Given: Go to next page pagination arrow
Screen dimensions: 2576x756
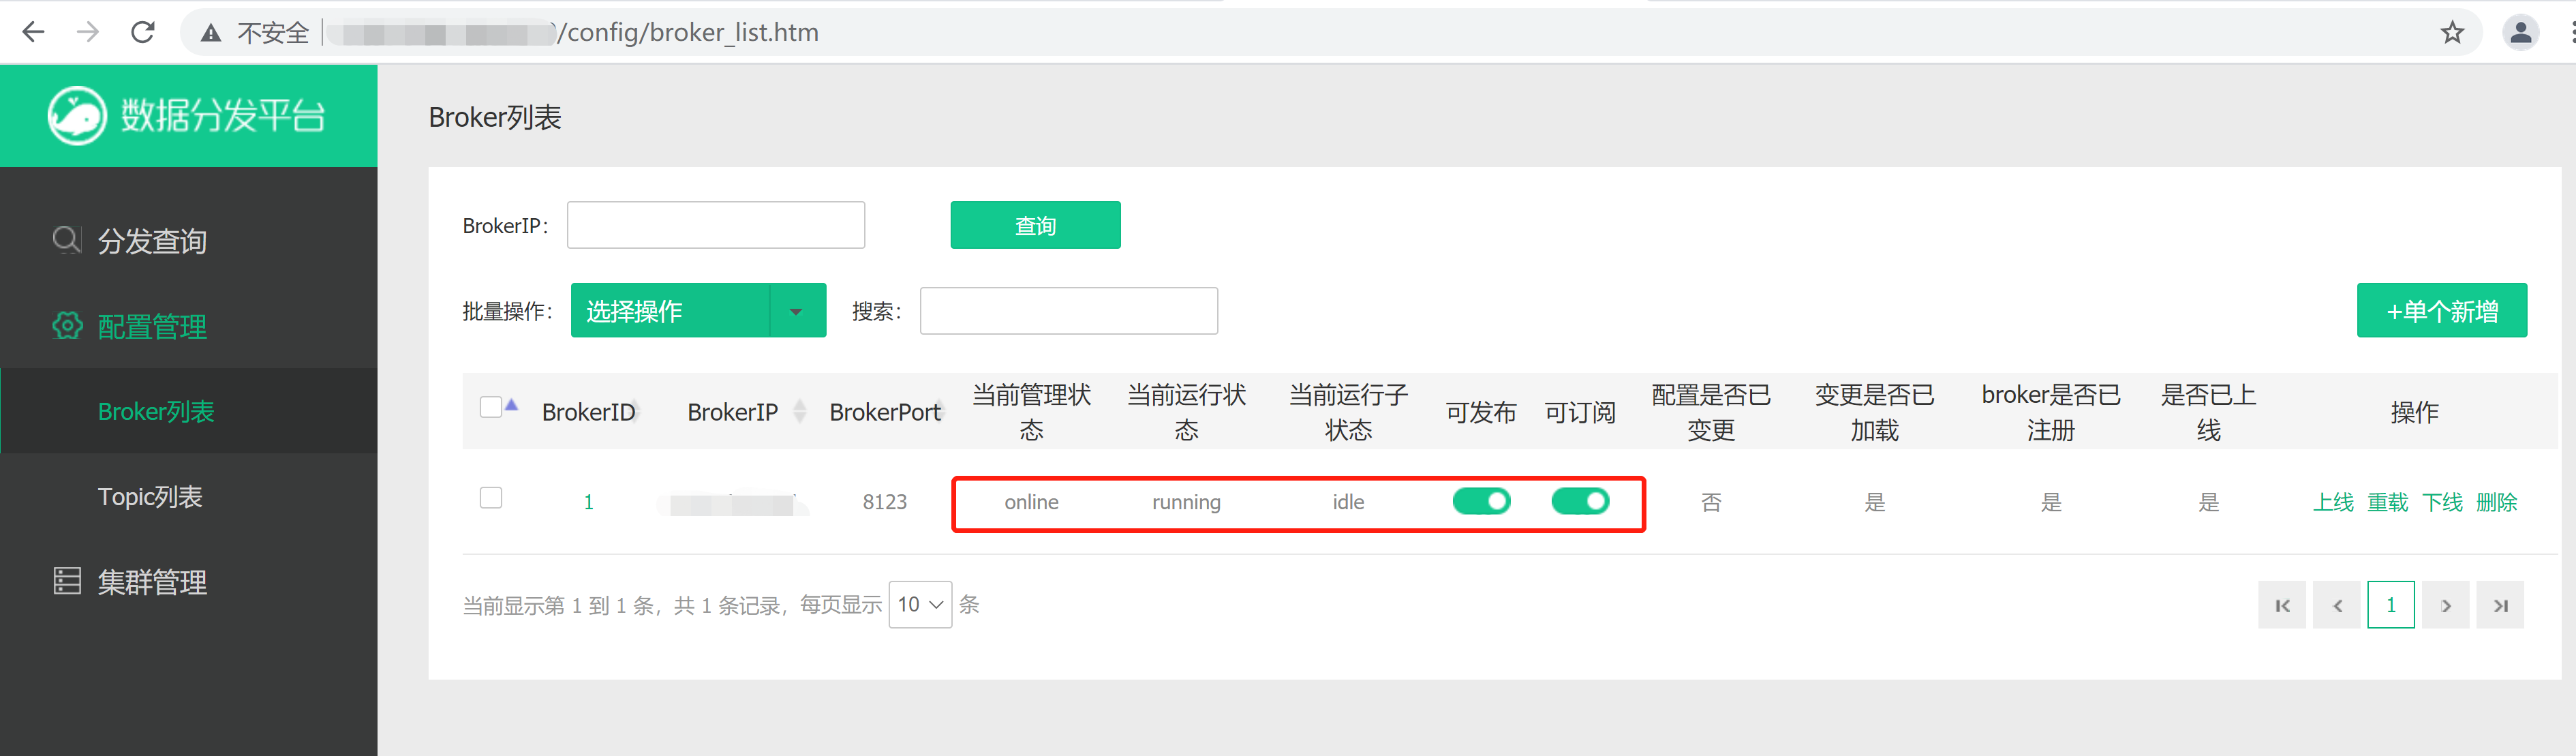Looking at the screenshot, I should coord(2446,605).
